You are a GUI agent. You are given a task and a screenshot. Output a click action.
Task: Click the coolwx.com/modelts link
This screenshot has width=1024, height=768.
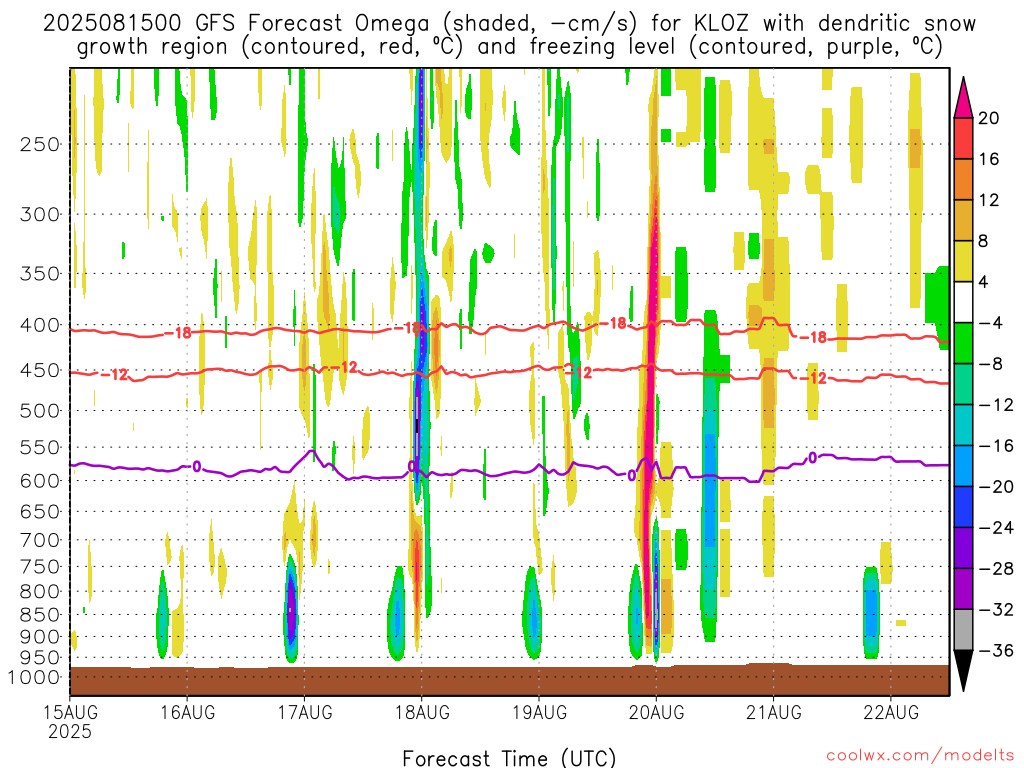click(x=920, y=756)
